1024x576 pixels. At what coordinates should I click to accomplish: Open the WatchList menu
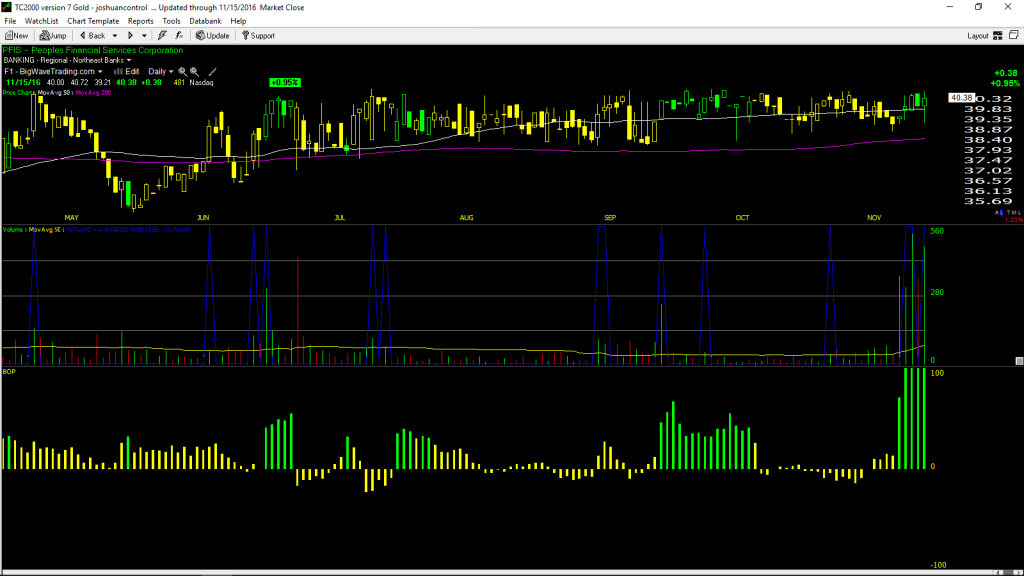(x=41, y=21)
